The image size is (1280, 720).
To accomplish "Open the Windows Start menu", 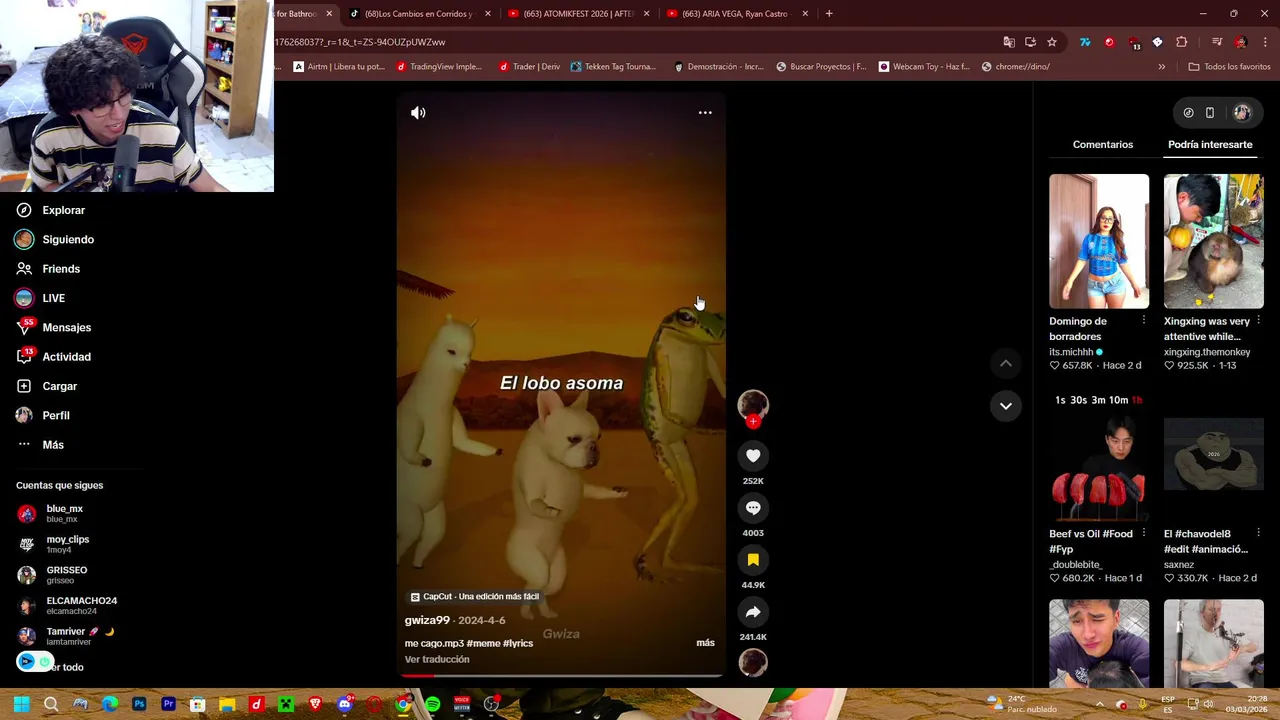I will pos(21,705).
